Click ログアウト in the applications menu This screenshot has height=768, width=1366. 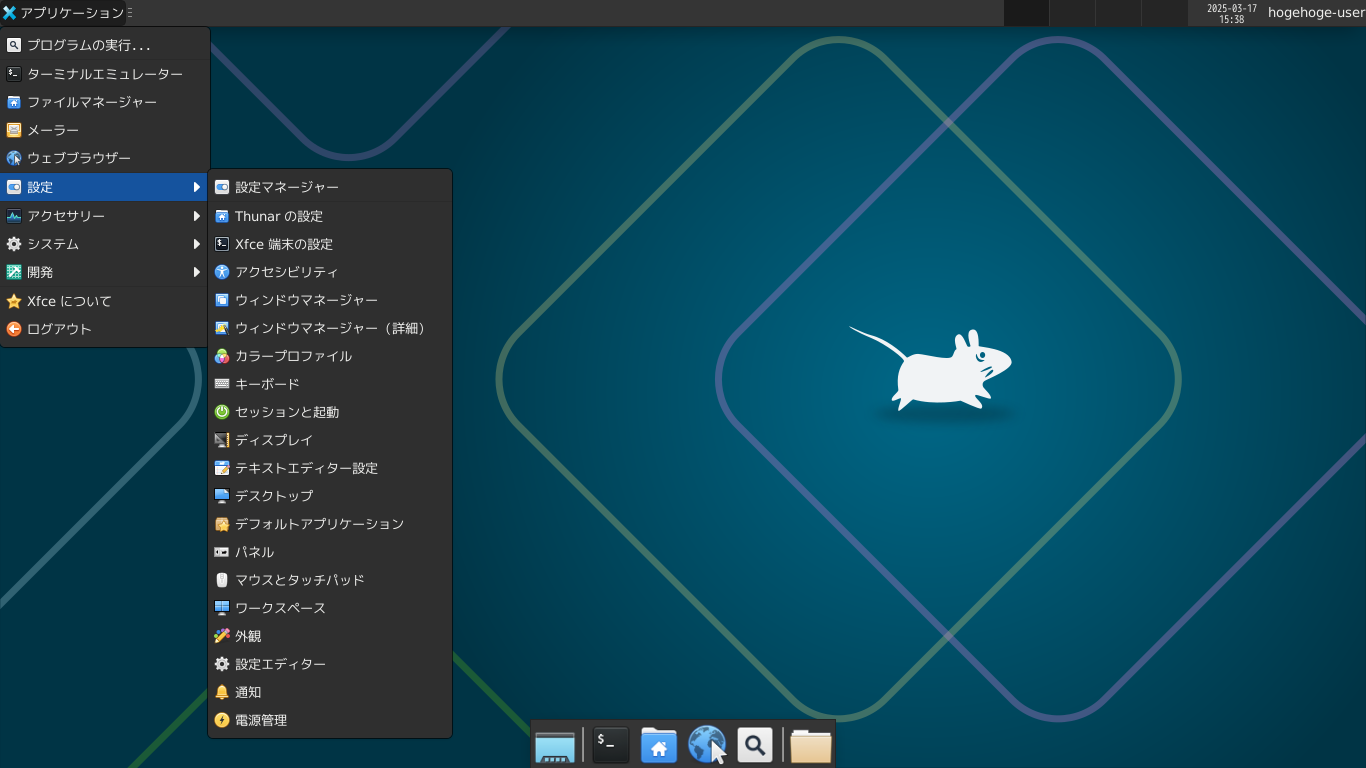[x=105, y=329]
